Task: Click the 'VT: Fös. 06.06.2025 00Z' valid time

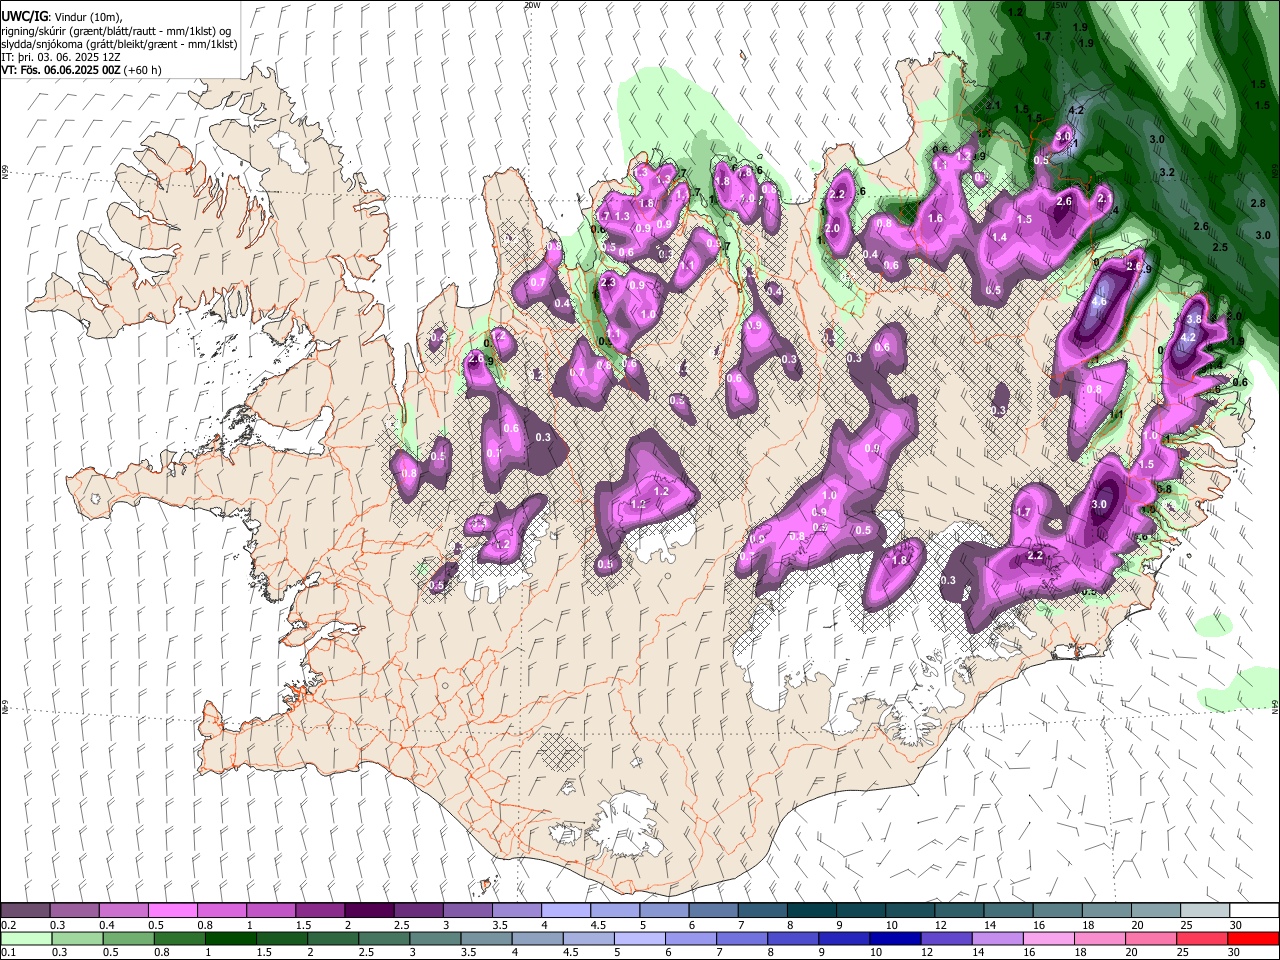Action: (x=58, y=70)
